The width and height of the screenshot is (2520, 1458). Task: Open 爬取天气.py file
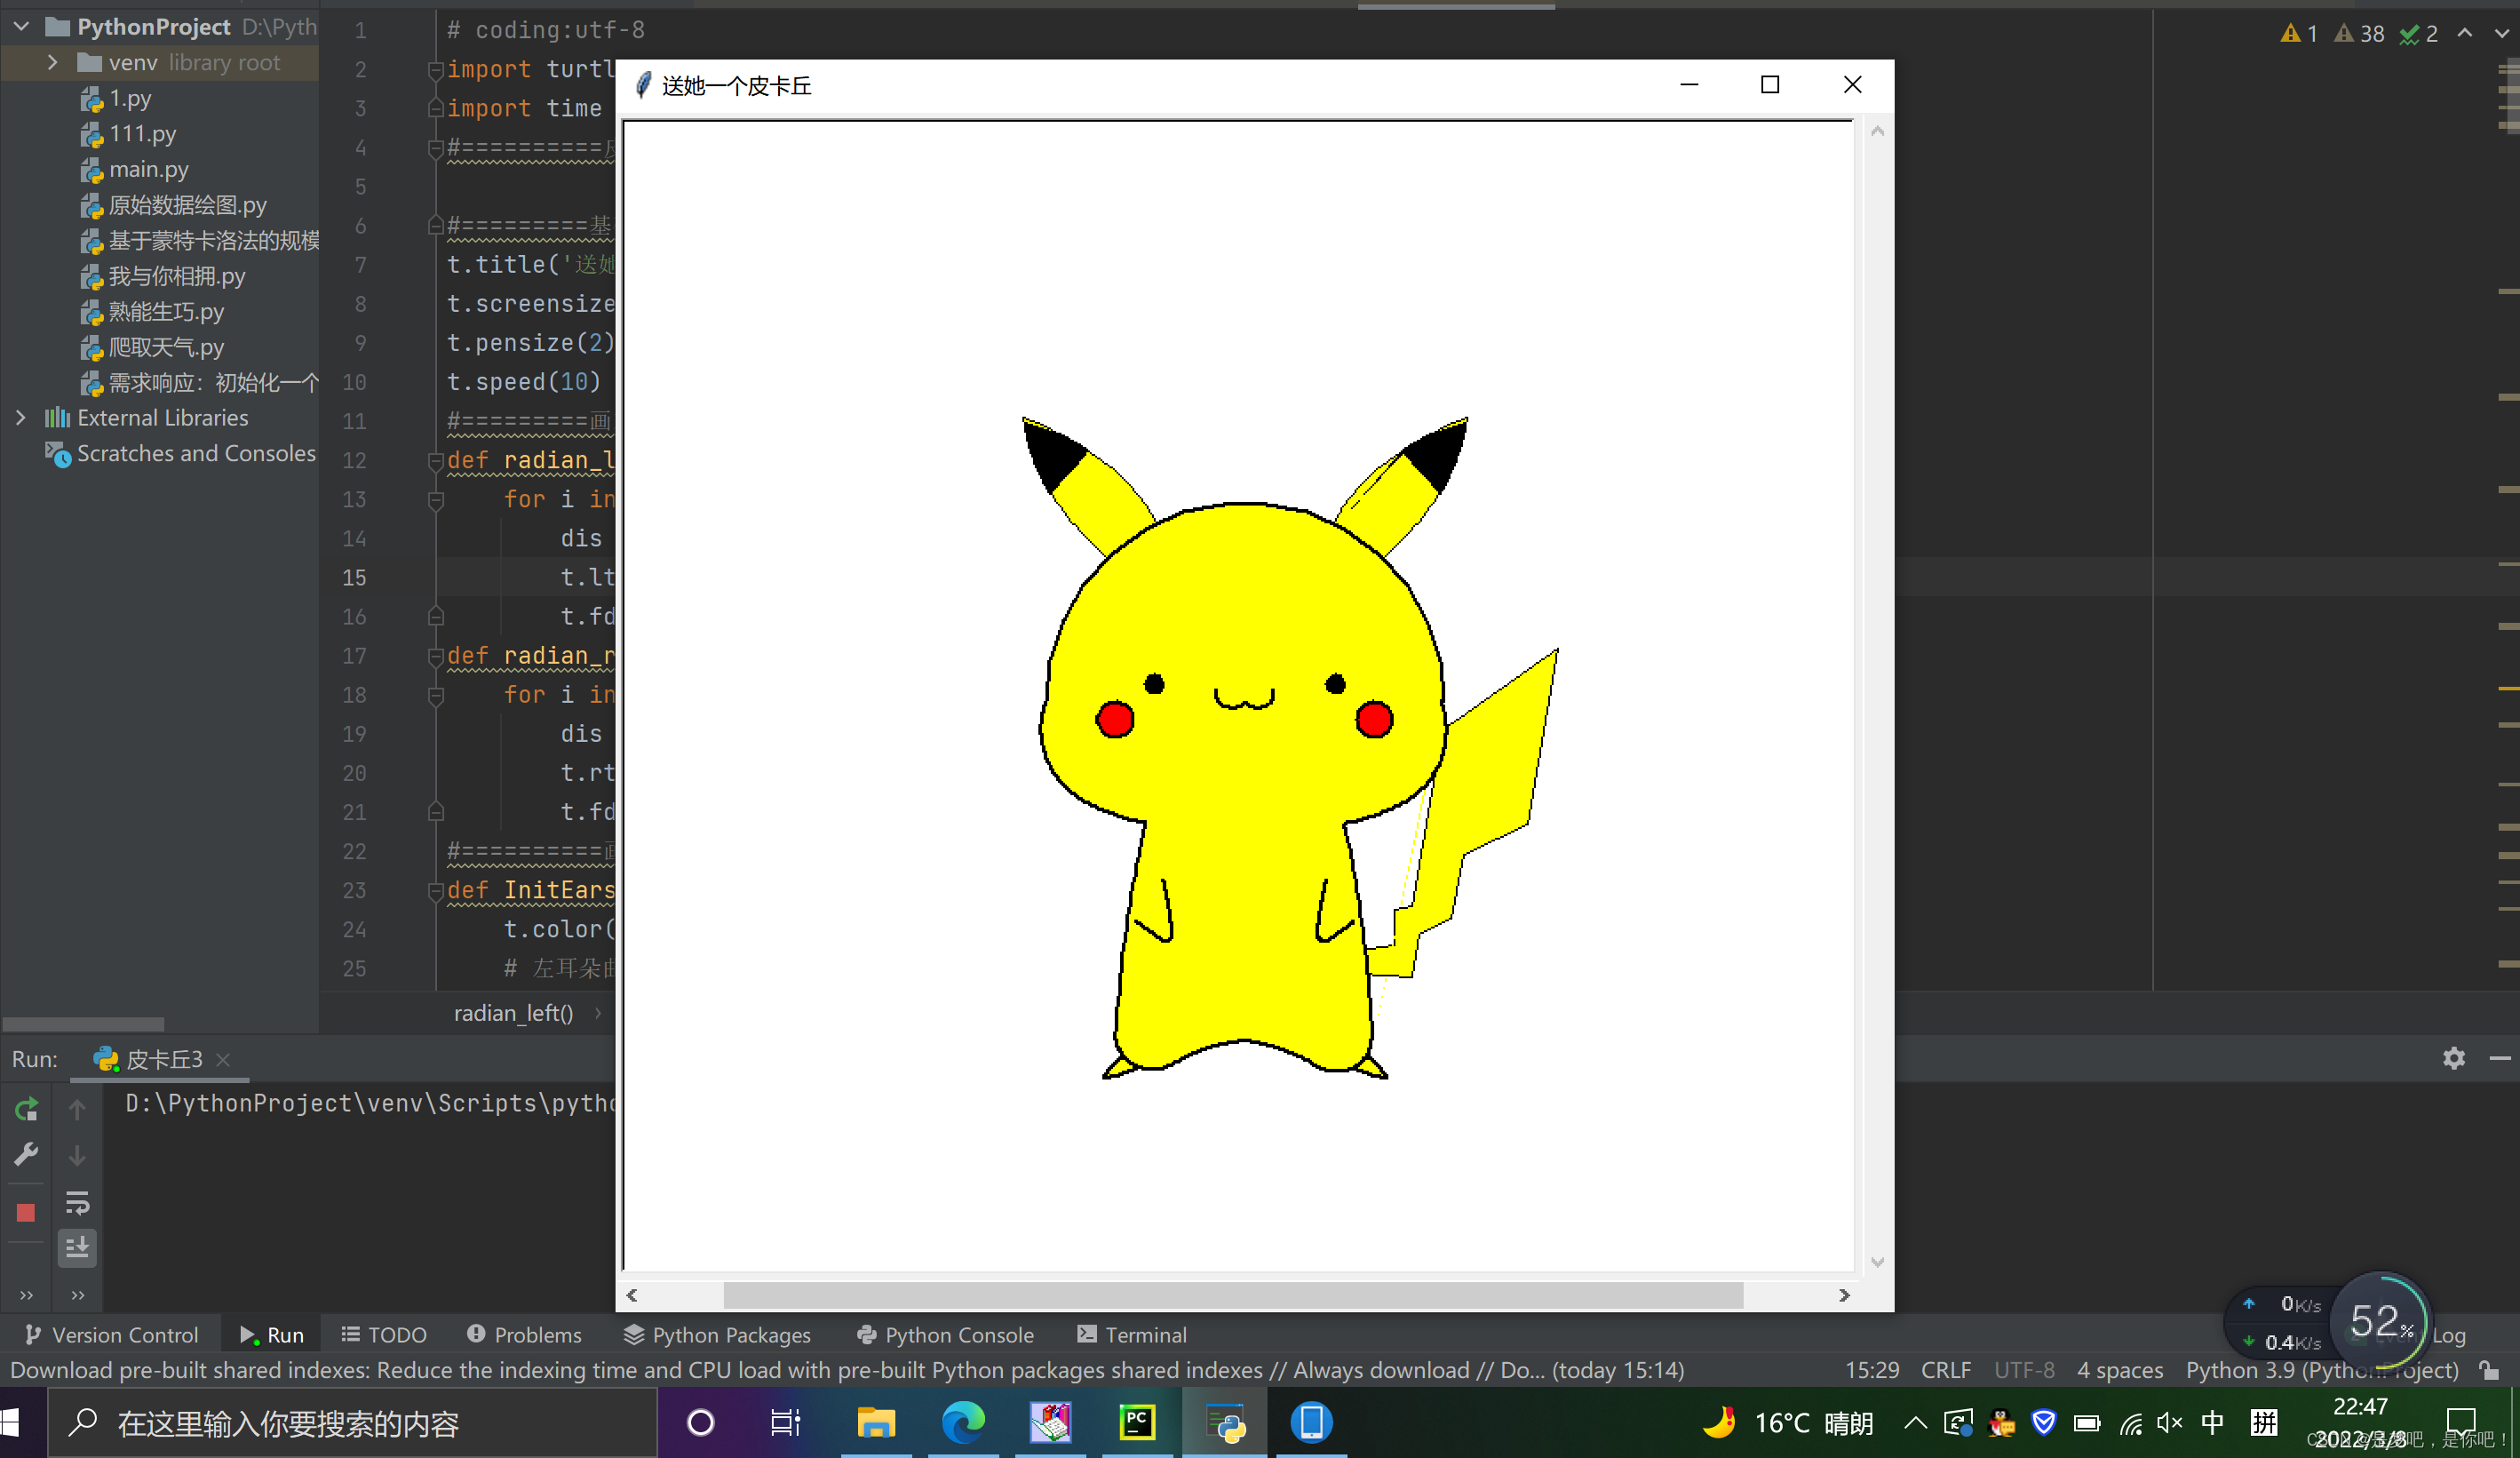coord(166,347)
